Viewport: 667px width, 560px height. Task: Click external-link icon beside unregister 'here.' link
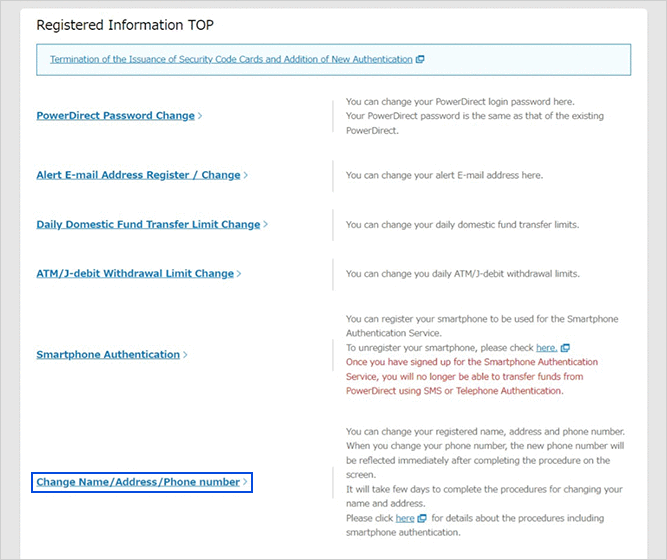click(565, 348)
